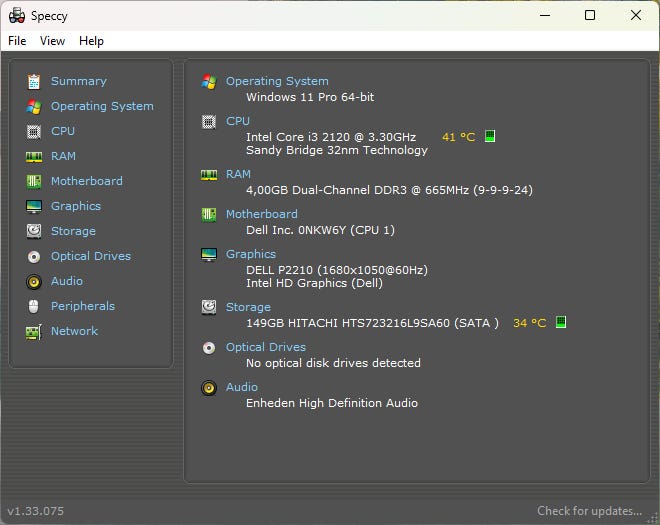
Task: Click the Motherboard icon in sidebar
Action: 34,181
